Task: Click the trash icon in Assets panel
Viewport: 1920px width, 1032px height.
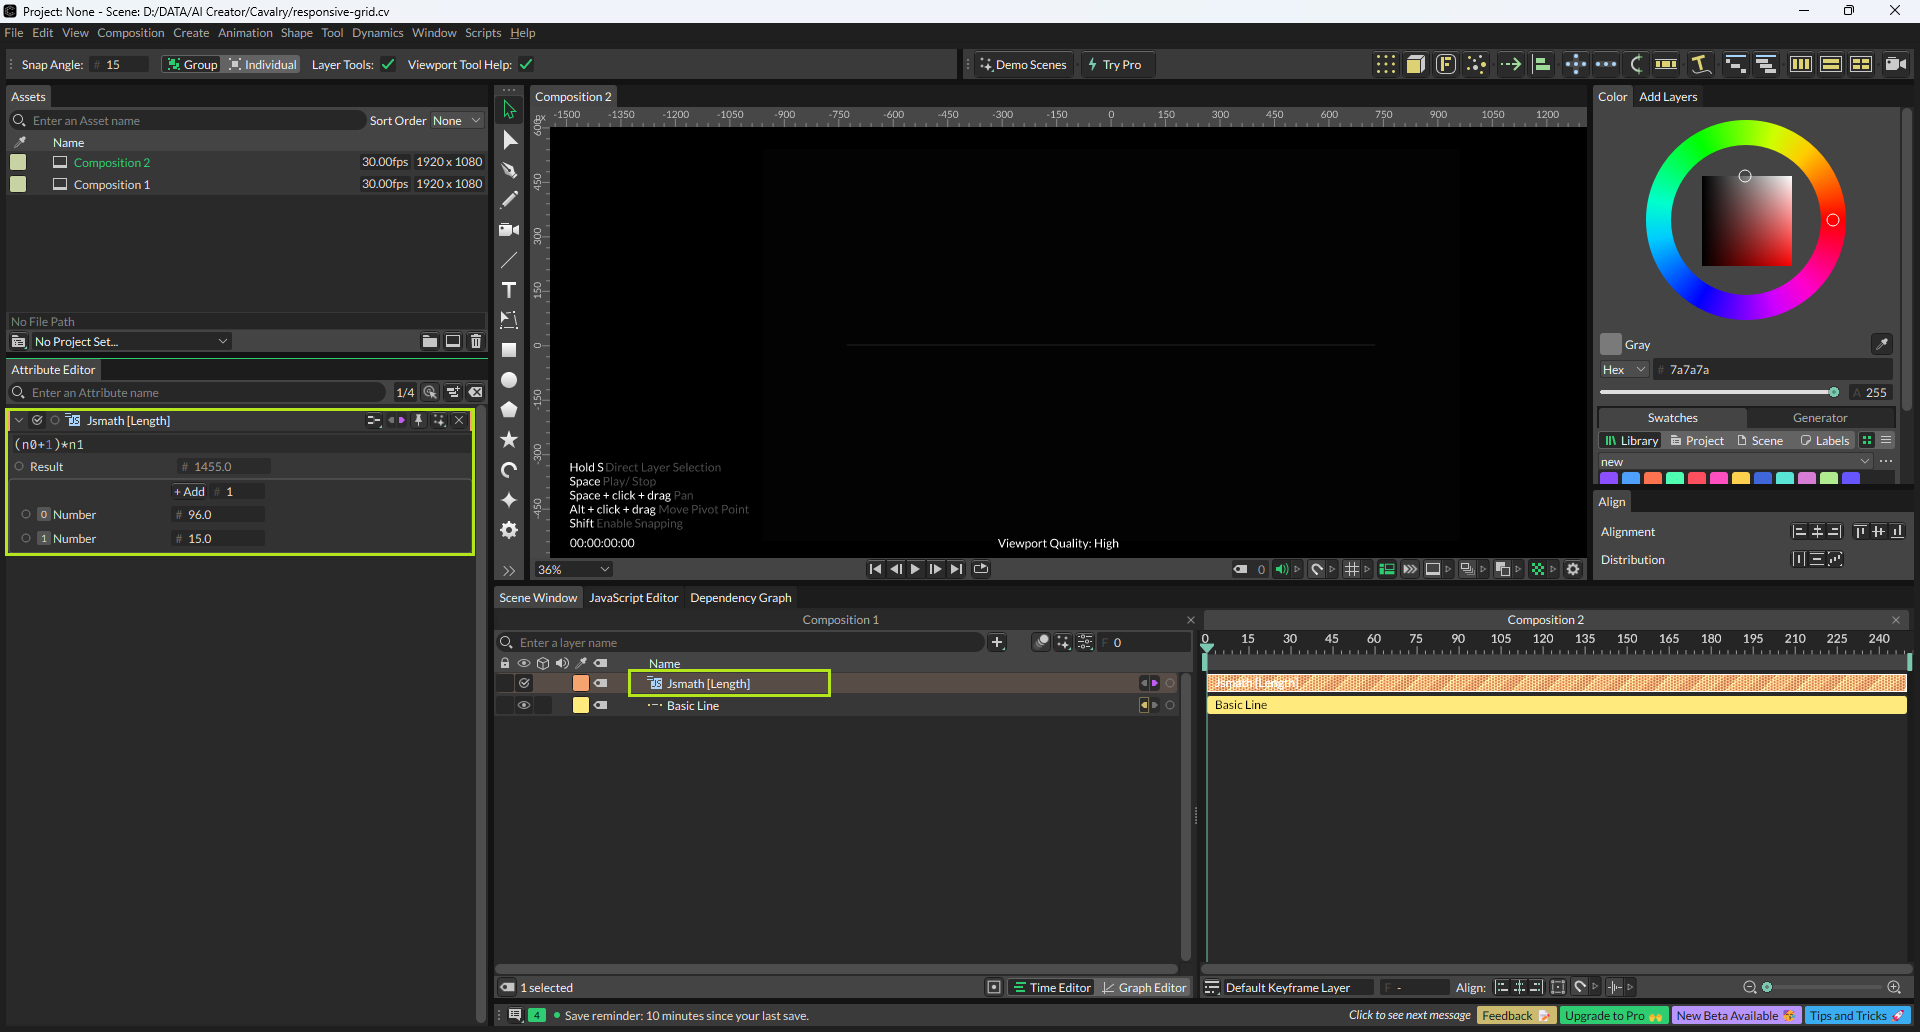Action: click(476, 341)
